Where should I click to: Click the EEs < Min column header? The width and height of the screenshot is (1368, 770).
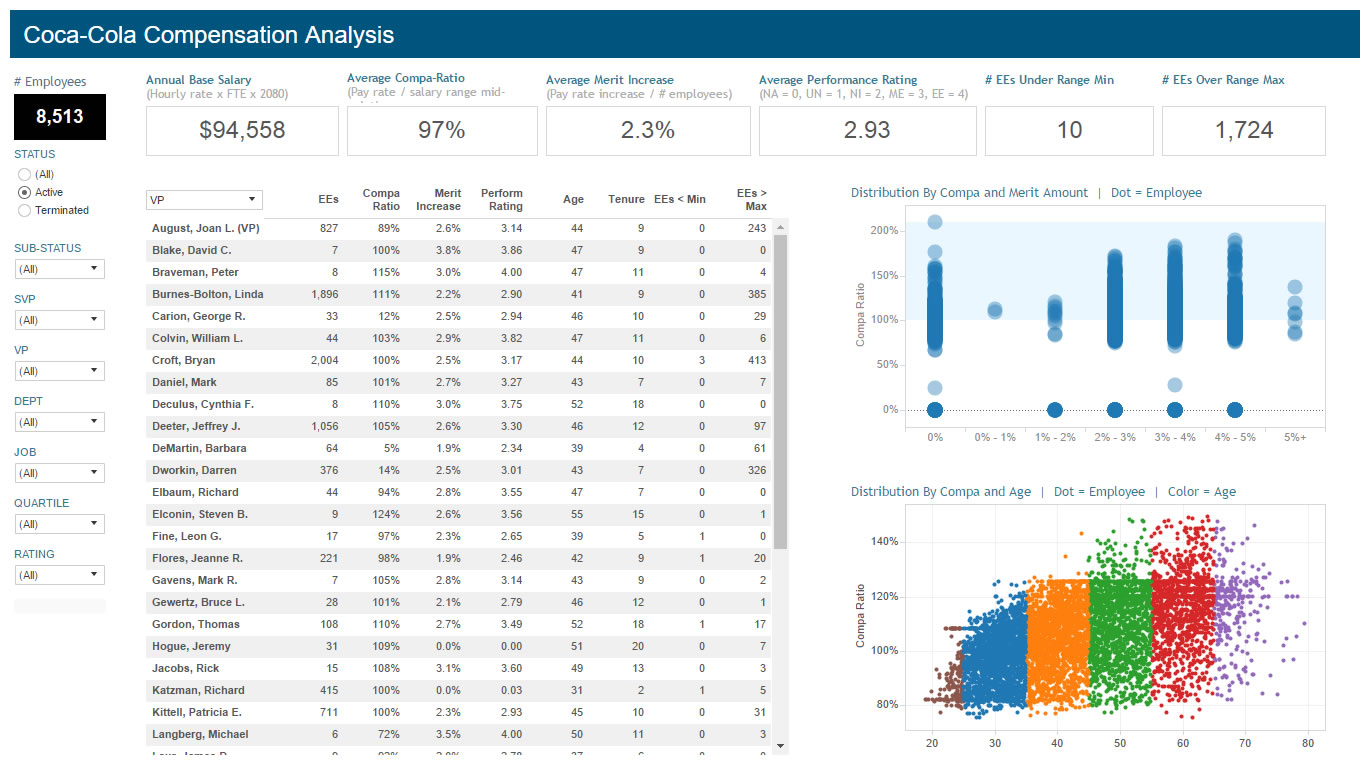tap(680, 200)
